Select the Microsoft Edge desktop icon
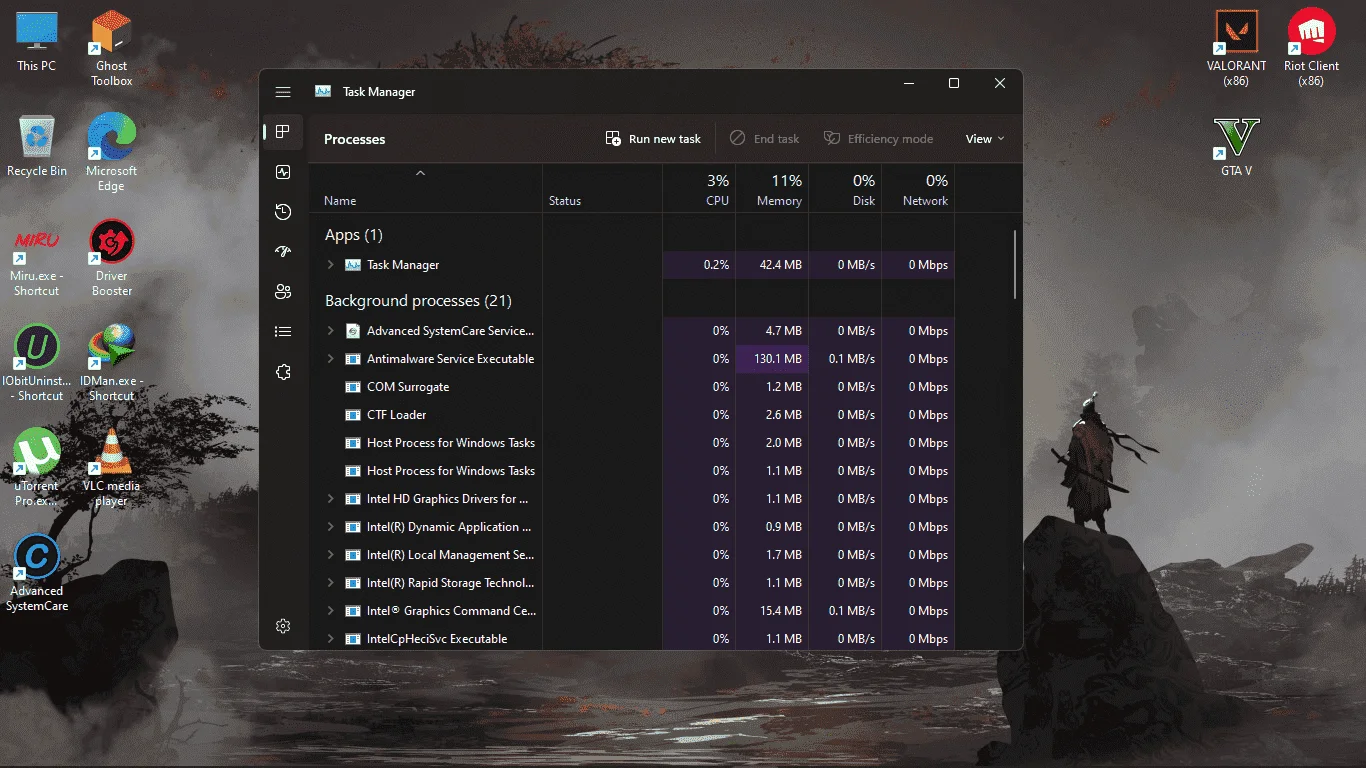Viewport: 1366px width, 768px height. (111, 153)
